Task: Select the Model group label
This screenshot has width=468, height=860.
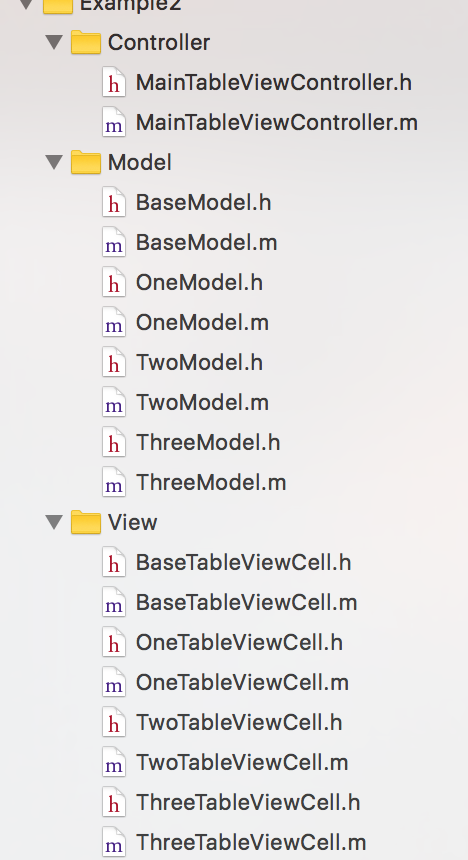Action: (x=140, y=162)
